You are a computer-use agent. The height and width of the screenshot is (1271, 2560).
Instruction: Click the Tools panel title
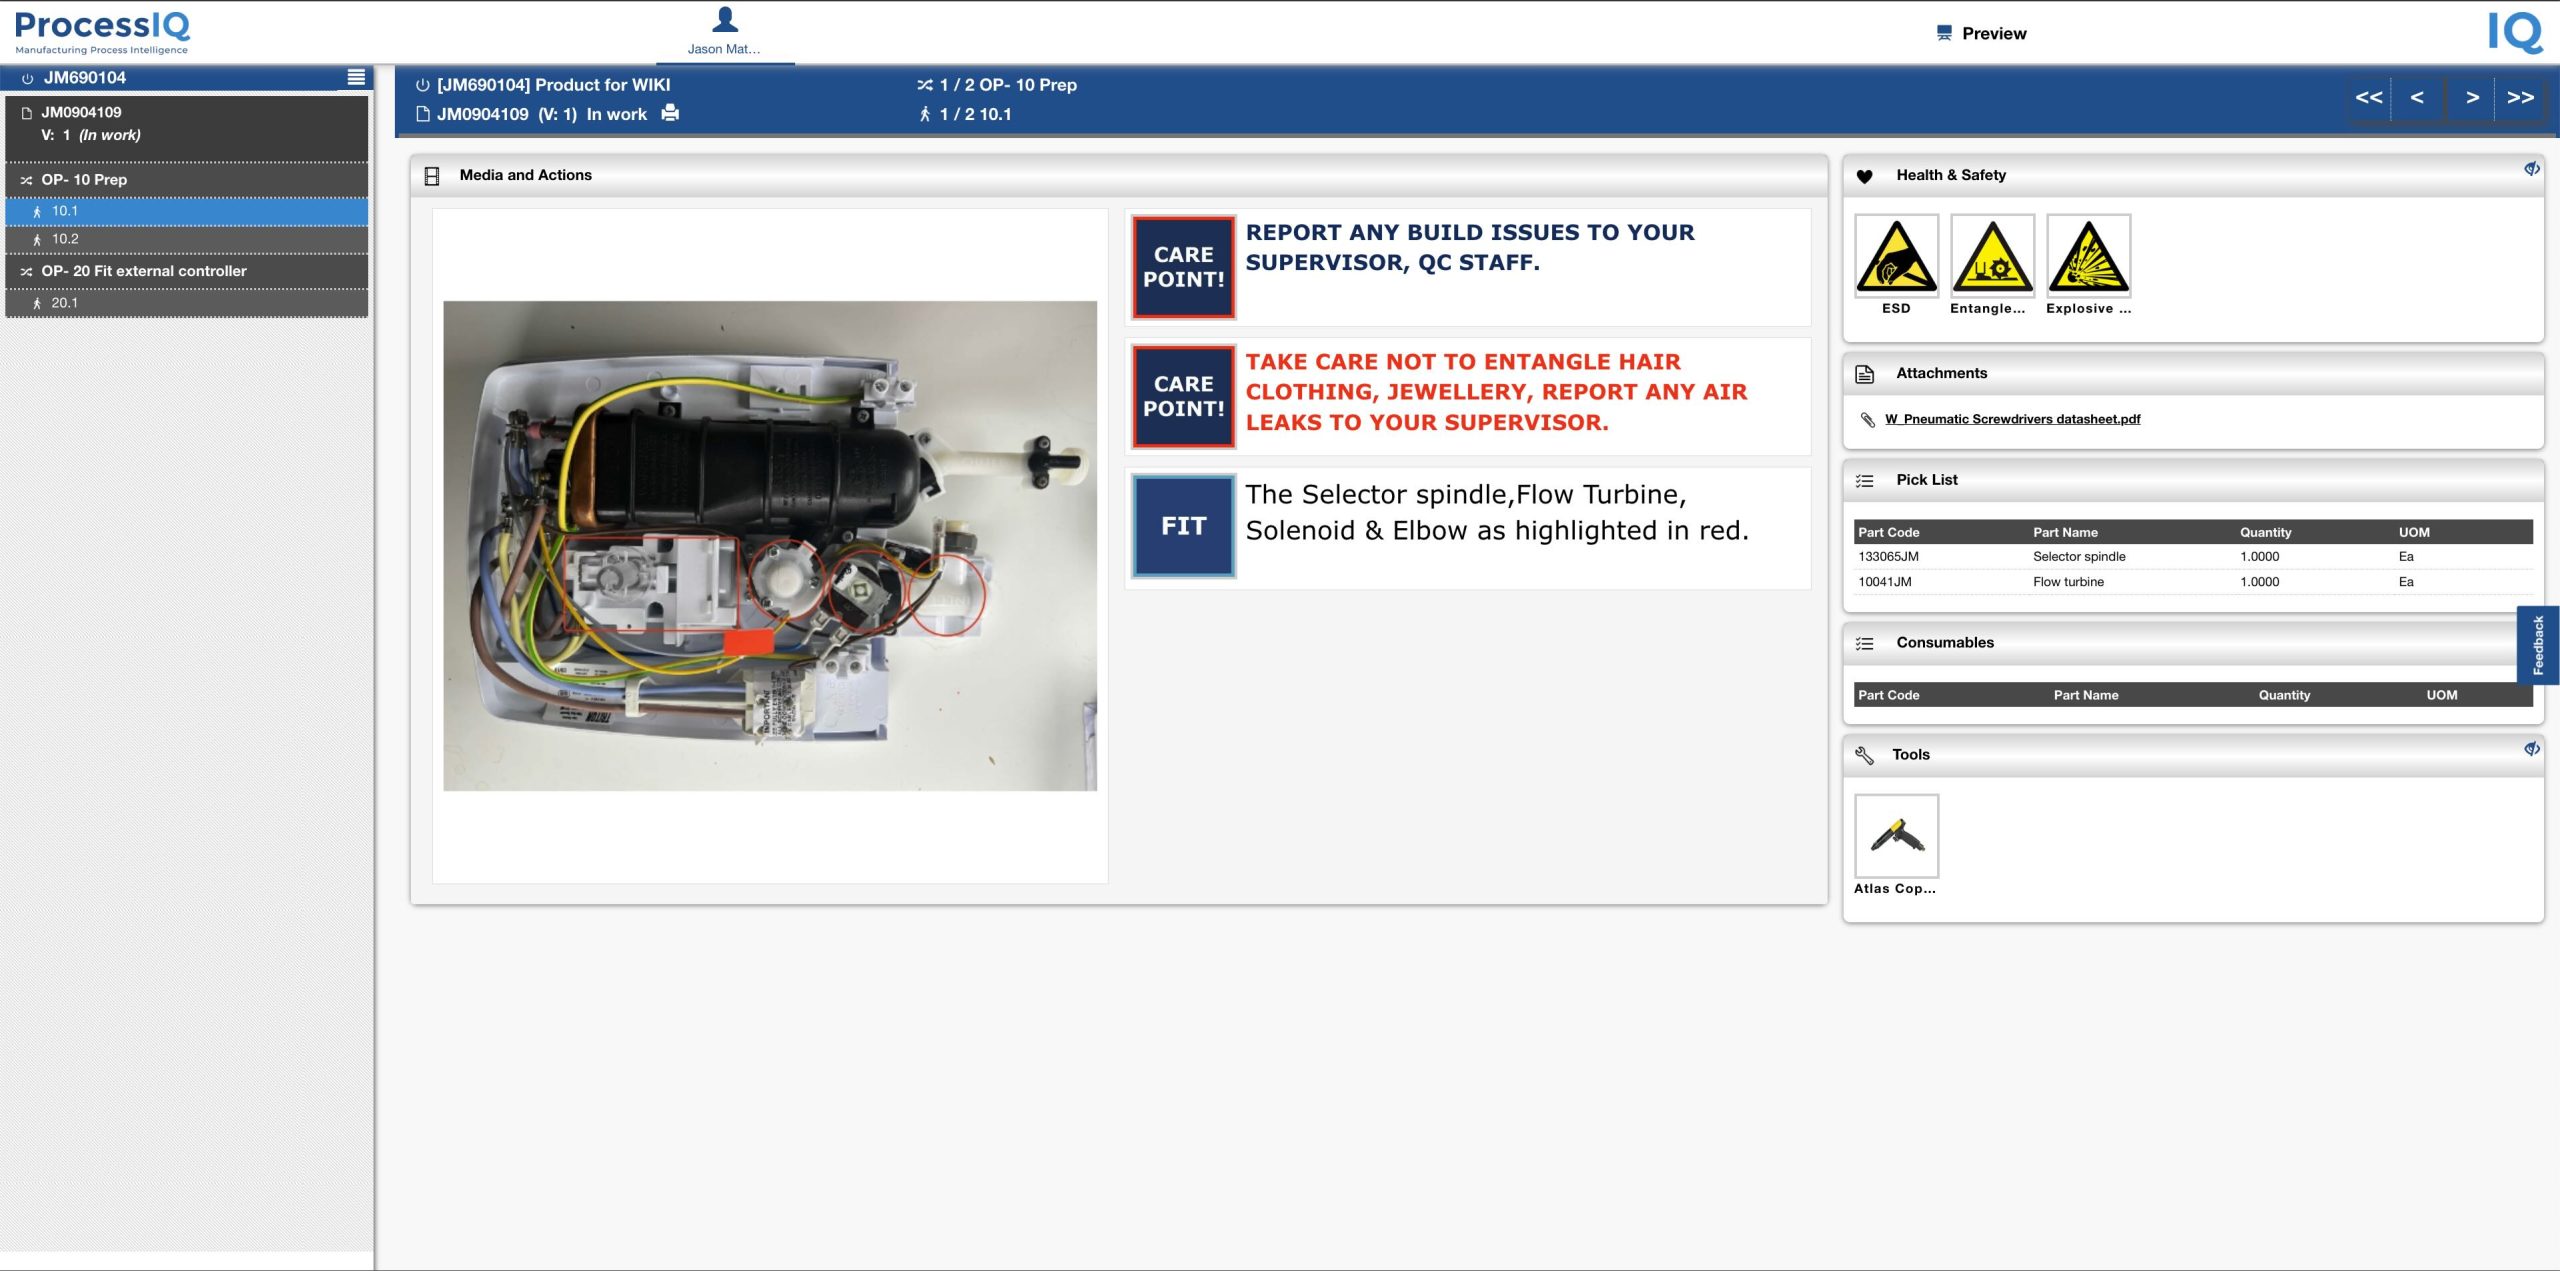click(1910, 755)
